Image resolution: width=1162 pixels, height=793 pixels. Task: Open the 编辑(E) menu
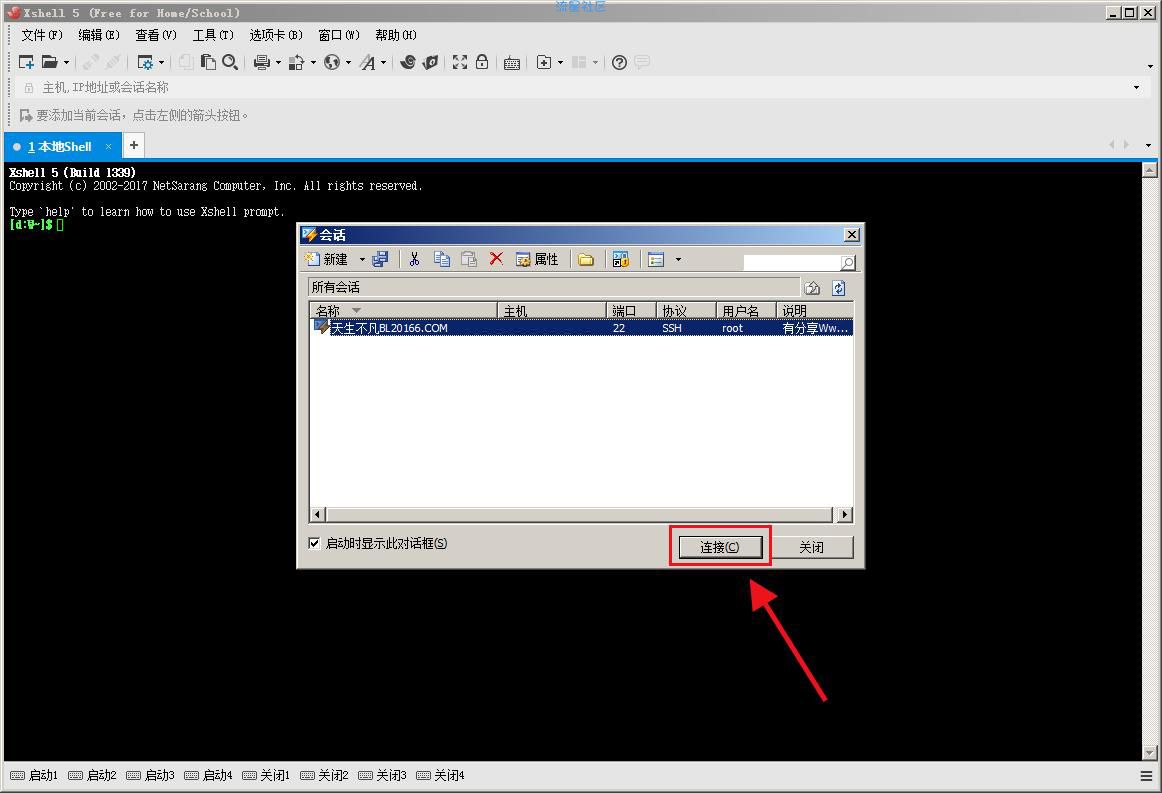[x=99, y=35]
